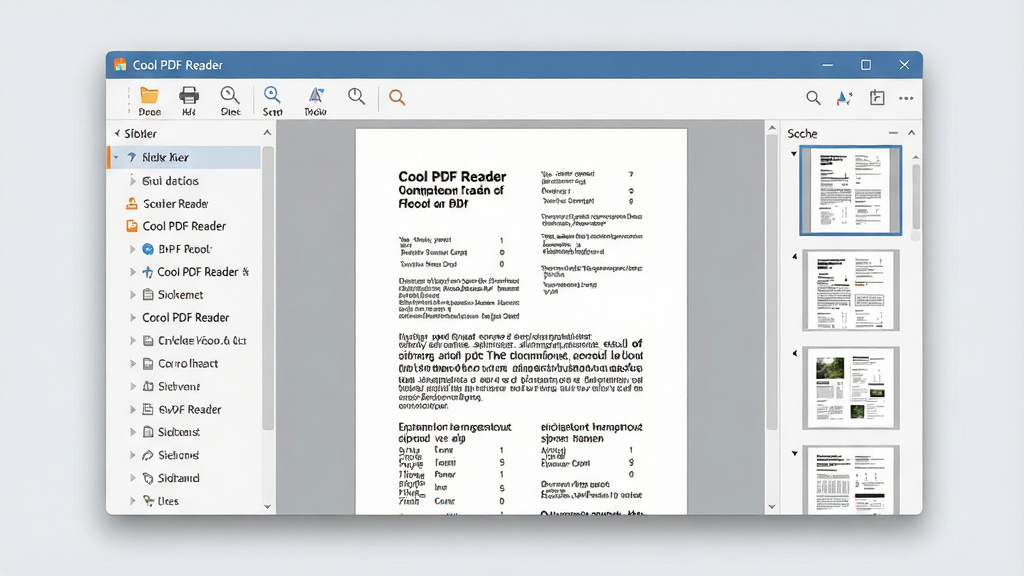The height and width of the screenshot is (576, 1024).
Task: Click the Cool PDF Reader app logo
Action: pos(120,64)
